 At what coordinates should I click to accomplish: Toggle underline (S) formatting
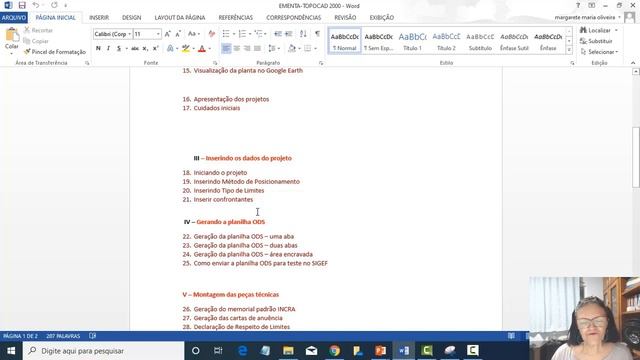pos(119,49)
